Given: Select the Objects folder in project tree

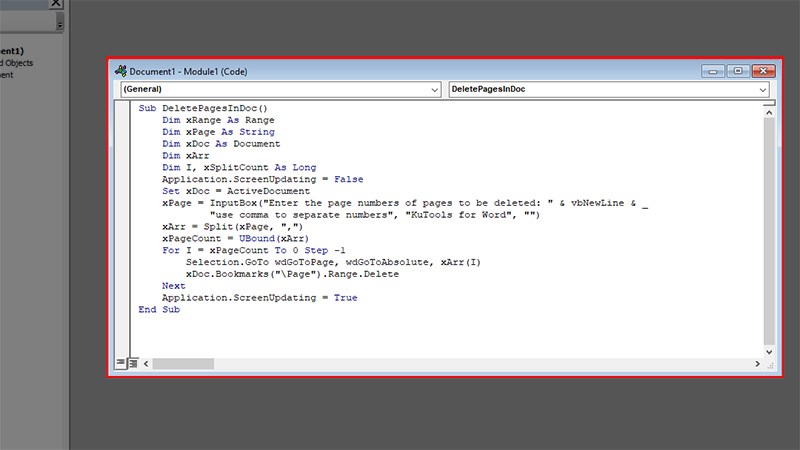Looking at the screenshot, I should 17,63.
